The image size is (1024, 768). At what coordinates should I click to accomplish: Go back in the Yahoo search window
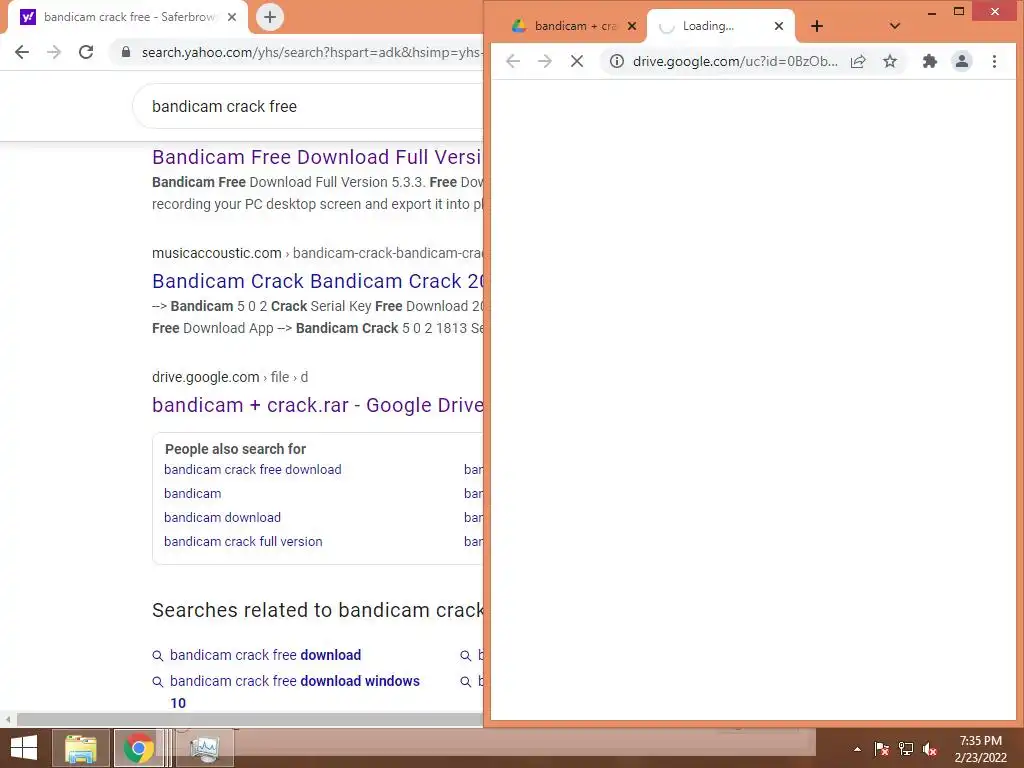(x=22, y=52)
